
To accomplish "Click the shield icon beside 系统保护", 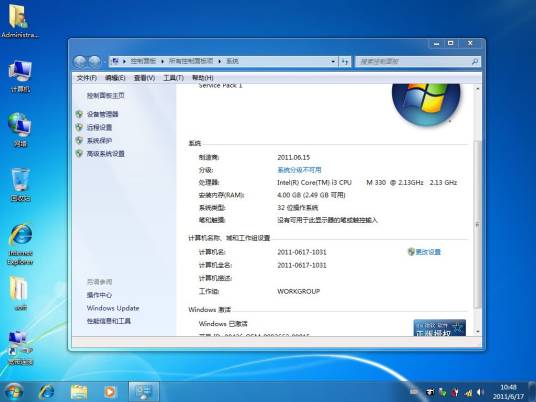I will [x=79, y=140].
